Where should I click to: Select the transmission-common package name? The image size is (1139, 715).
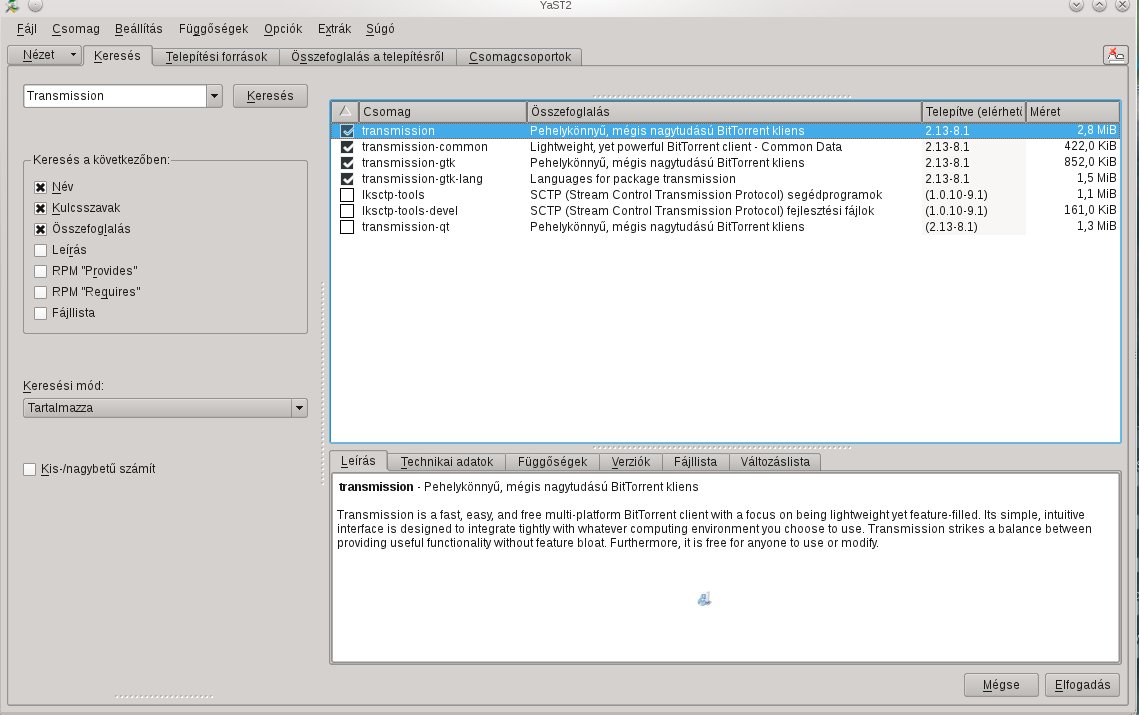[x=424, y=147]
